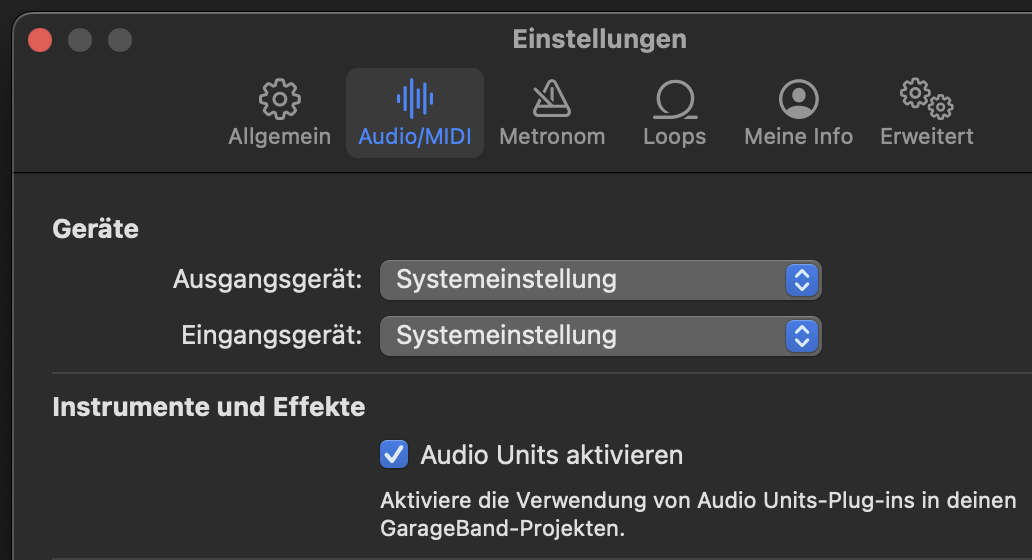Uncheck the Audio Units aktivieren checkbox
The height and width of the screenshot is (560, 1032).
pyautogui.click(x=394, y=455)
